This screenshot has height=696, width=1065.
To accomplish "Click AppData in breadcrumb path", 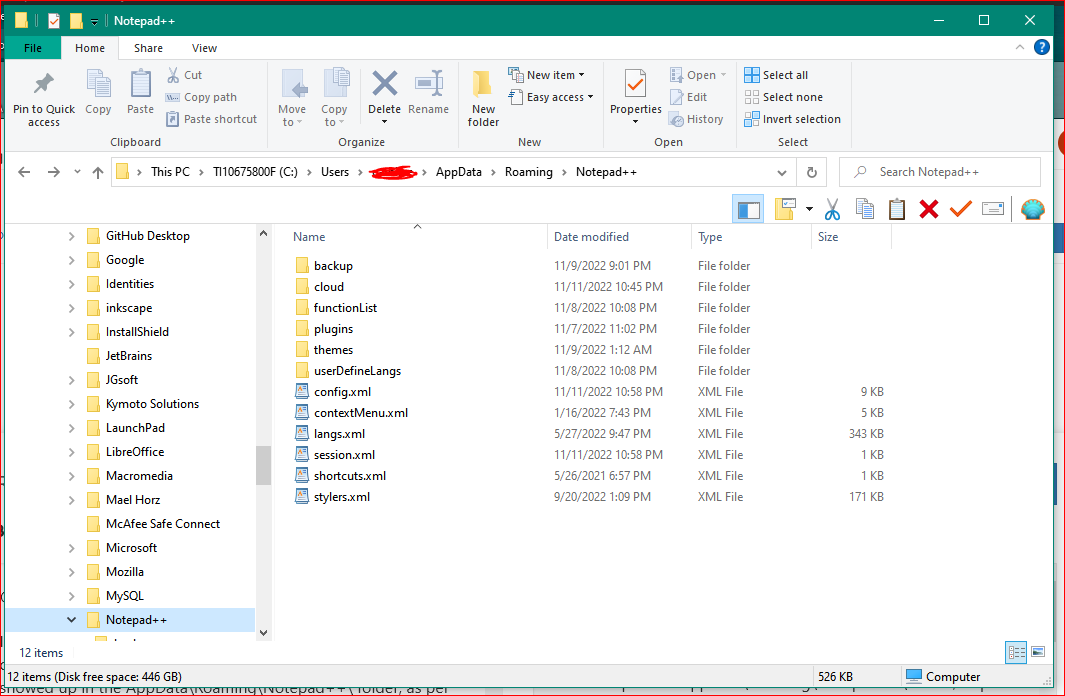I will click(x=458, y=172).
